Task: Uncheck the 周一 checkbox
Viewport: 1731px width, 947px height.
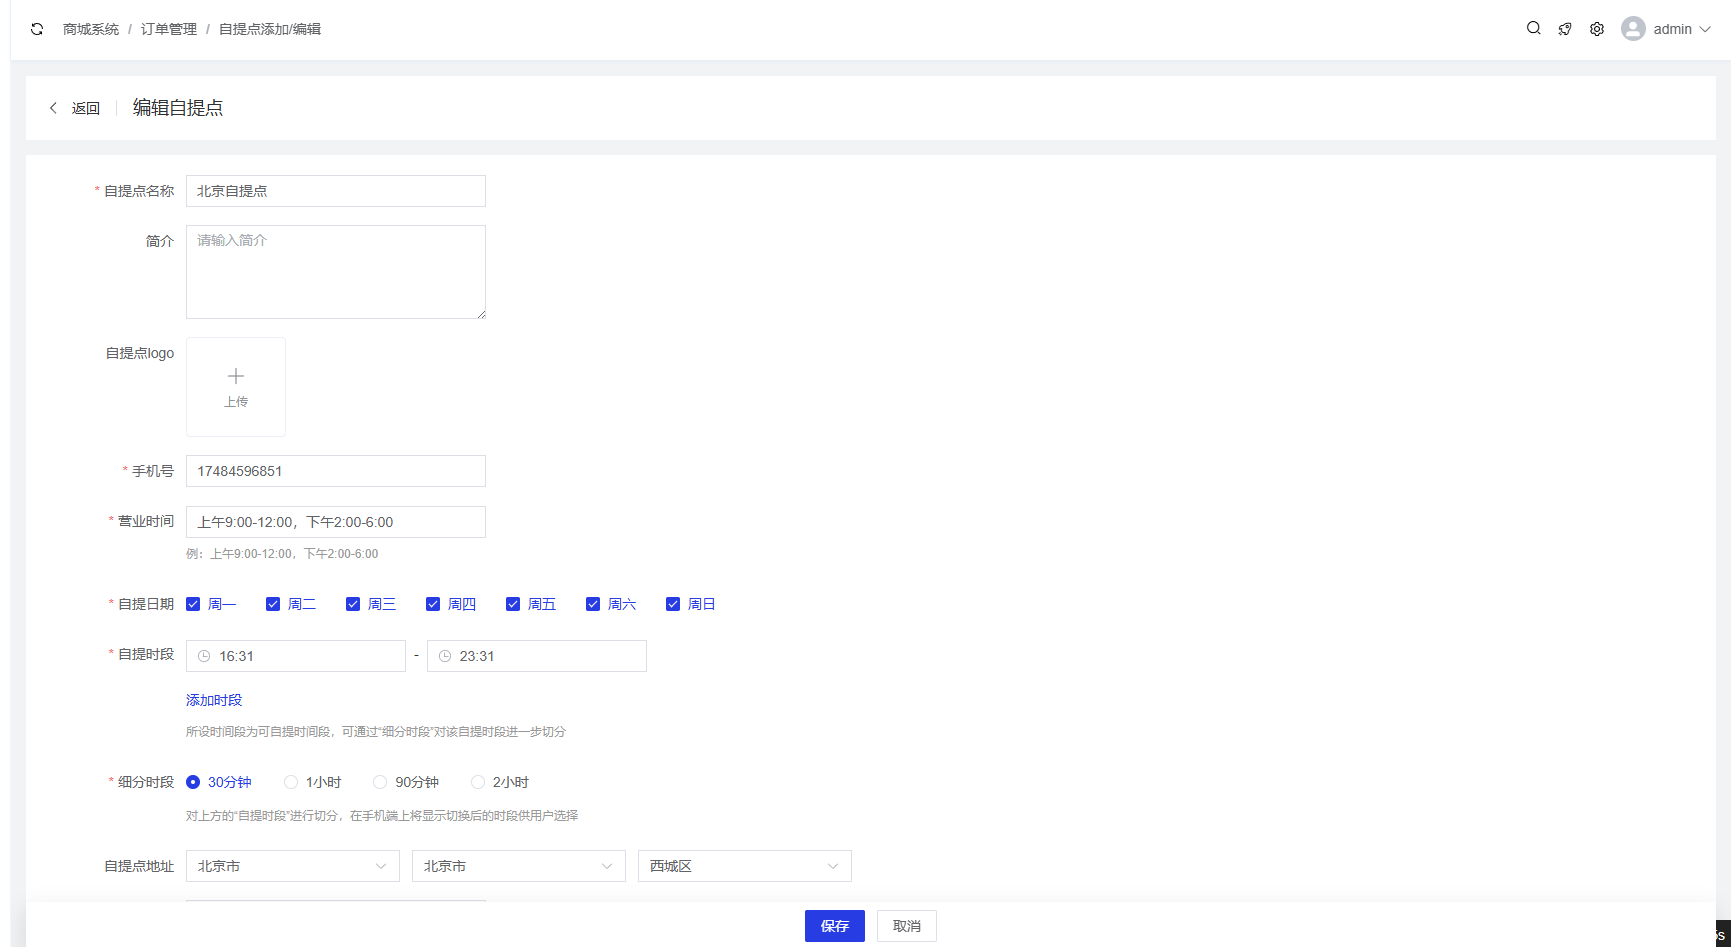Action: pos(193,604)
